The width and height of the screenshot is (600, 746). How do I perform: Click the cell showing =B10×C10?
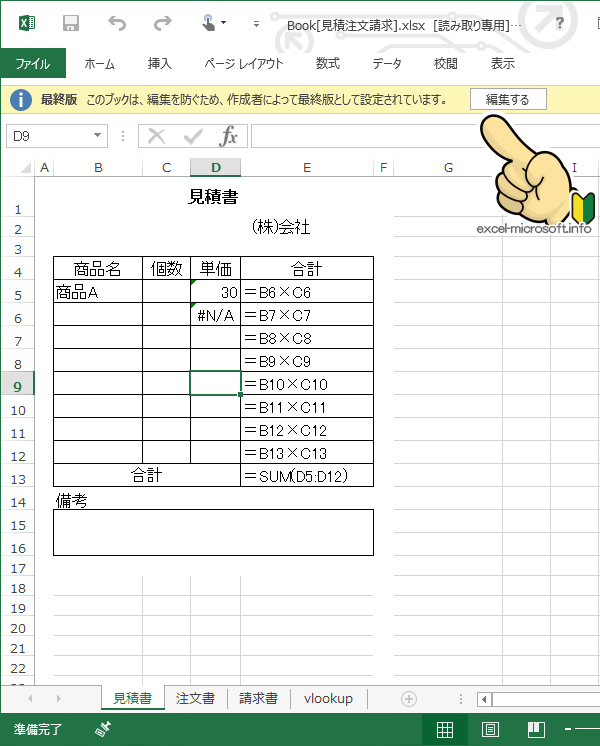click(307, 384)
